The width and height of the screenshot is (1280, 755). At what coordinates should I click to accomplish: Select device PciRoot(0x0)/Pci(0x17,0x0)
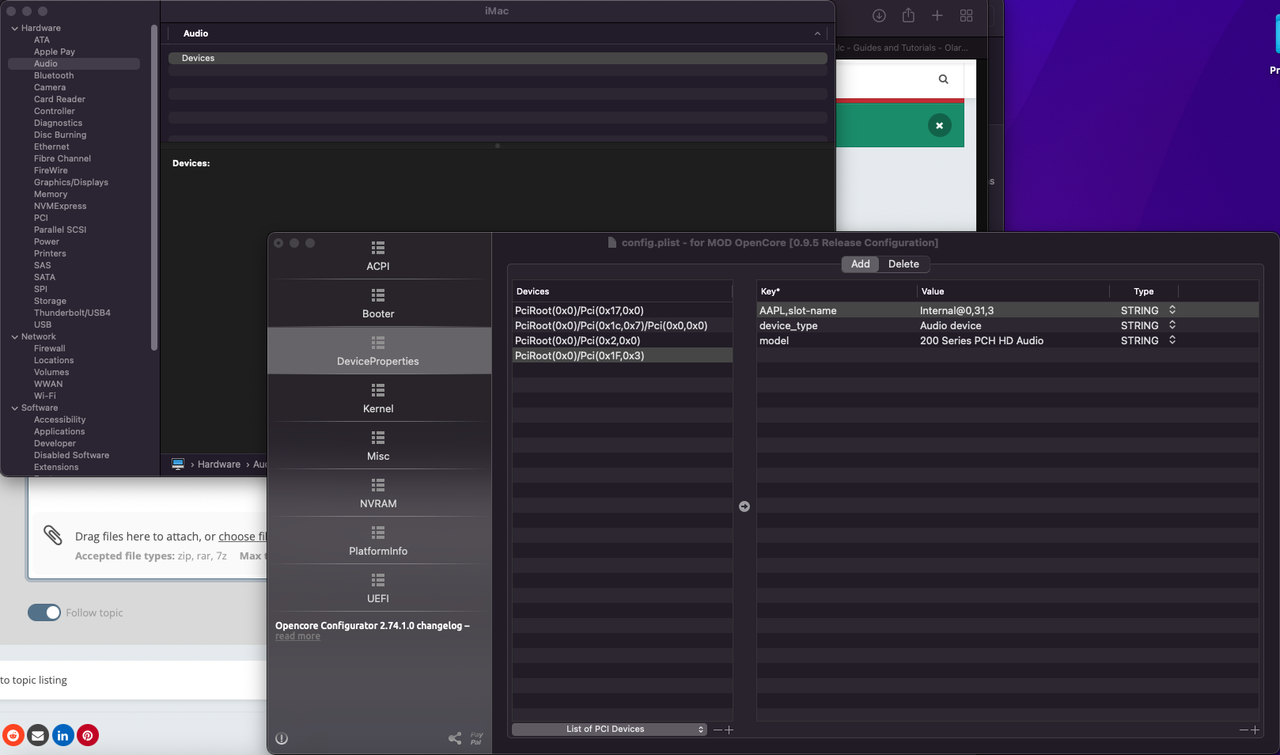(x=622, y=311)
